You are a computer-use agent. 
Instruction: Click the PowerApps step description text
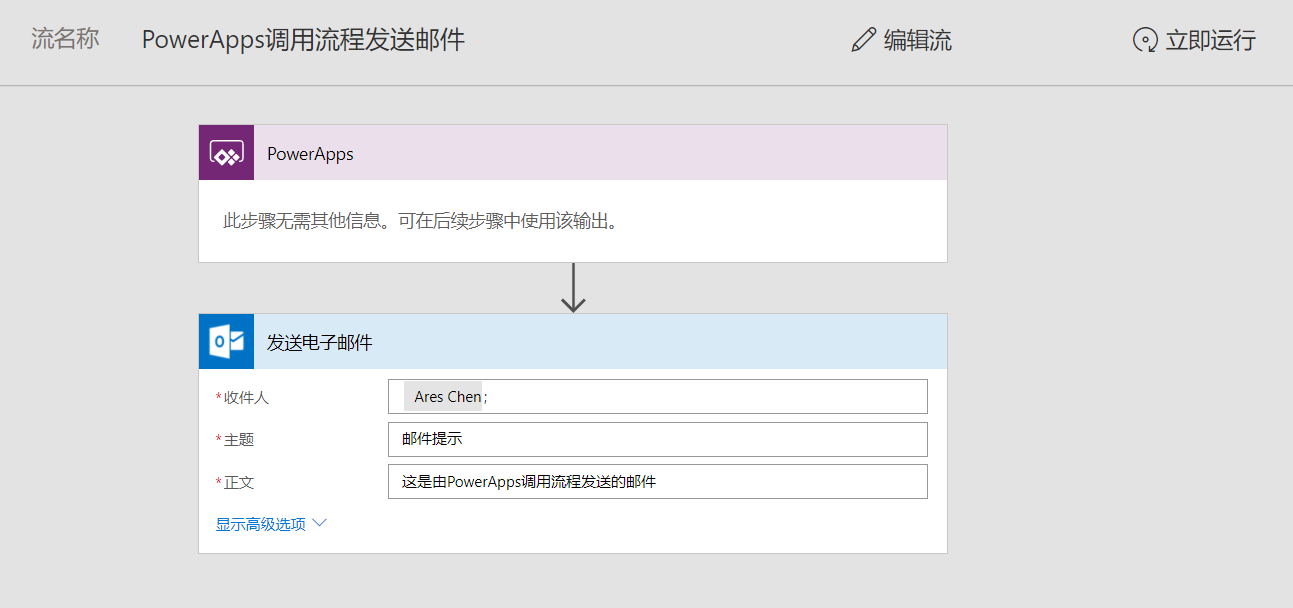point(420,221)
